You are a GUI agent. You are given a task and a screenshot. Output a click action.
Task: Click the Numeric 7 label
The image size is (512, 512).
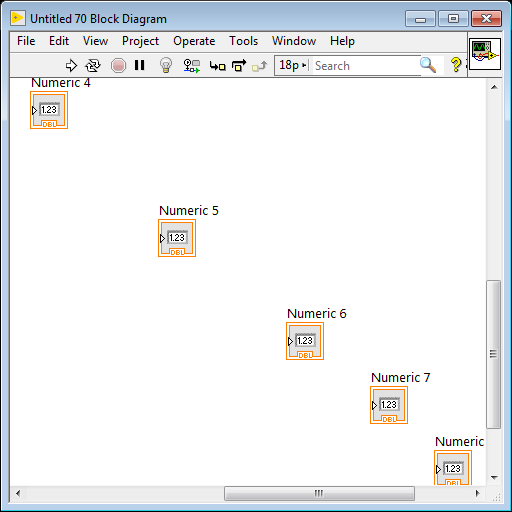click(401, 378)
